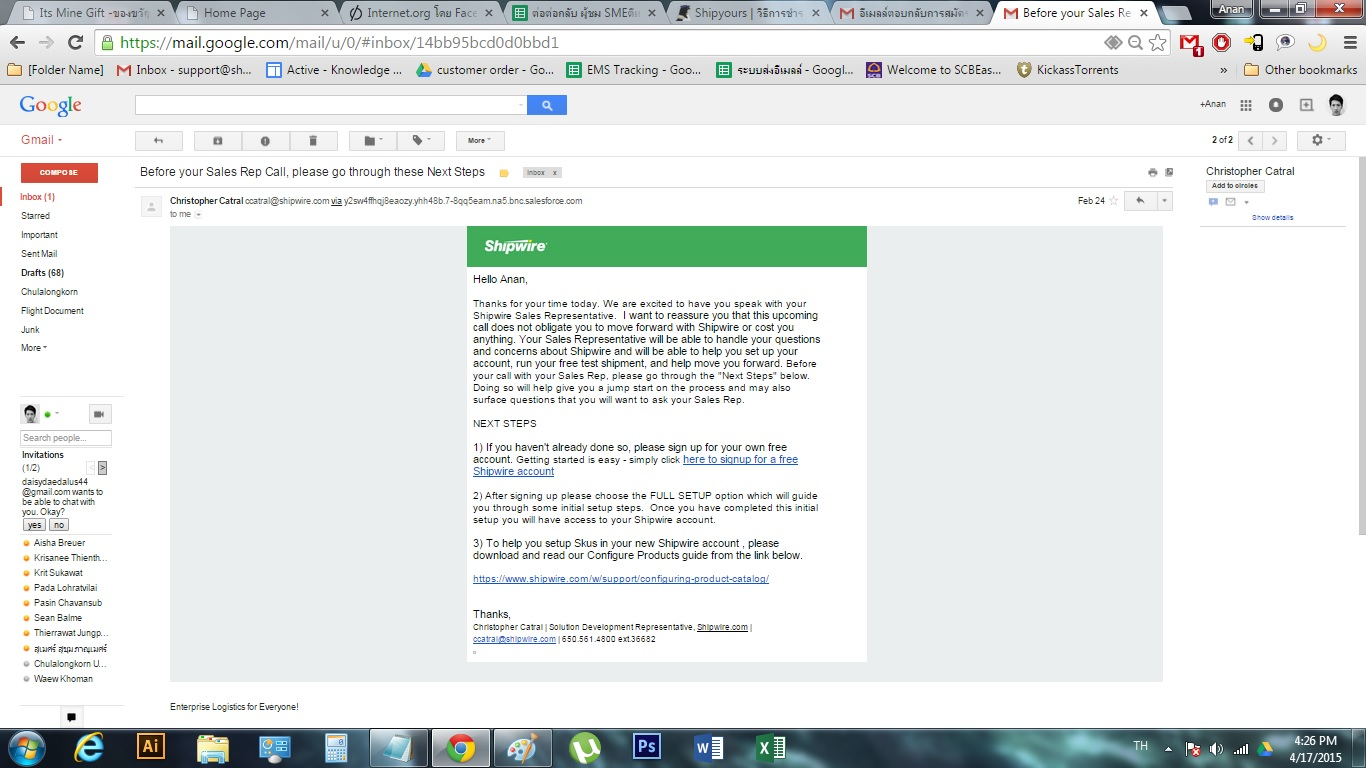Open chat with Aisha Breuer
The width and height of the screenshot is (1366, 768).
click(59, 543)
